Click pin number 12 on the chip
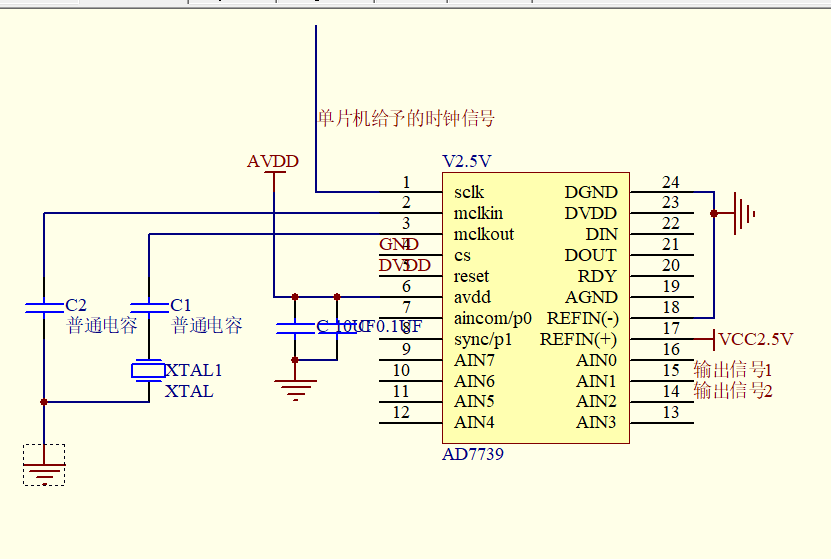The image size is (831, 559). pyautogui.click(x=401, y=412)
